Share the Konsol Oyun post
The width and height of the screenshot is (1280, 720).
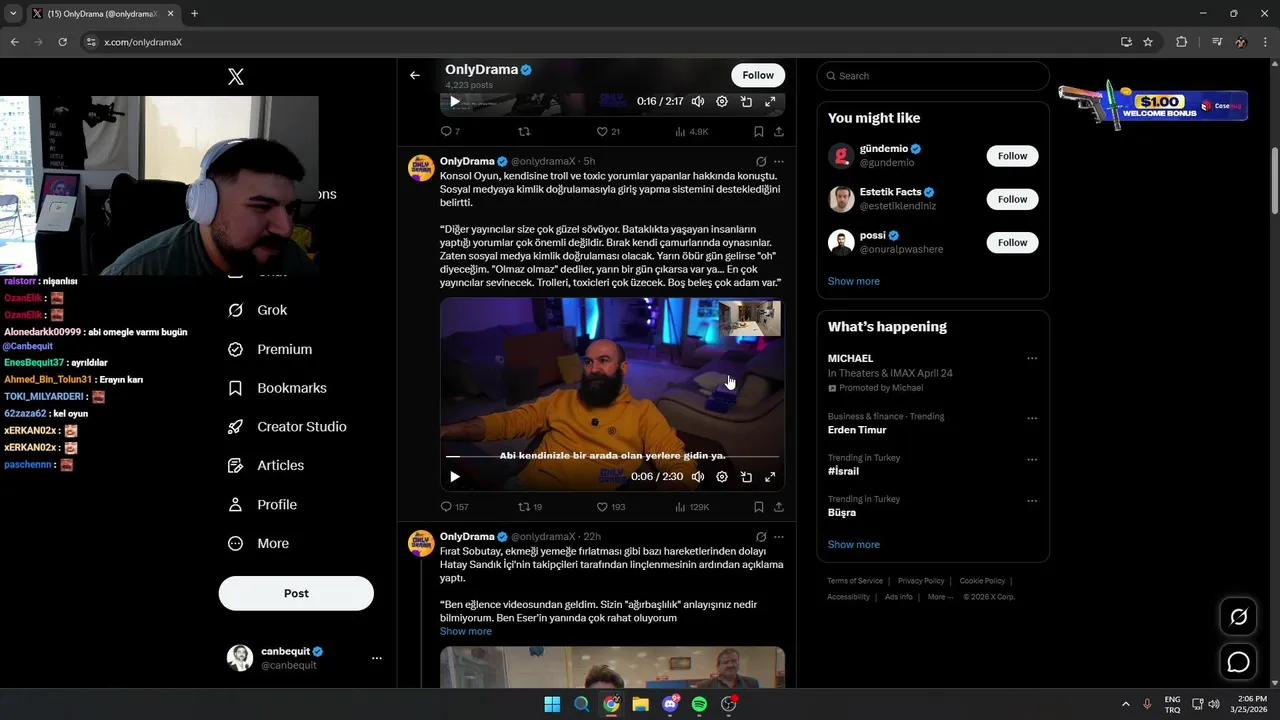[x=779, y=507]
